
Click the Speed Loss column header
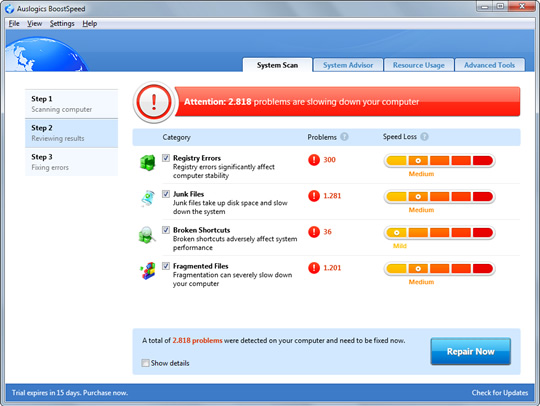(400, 137)
